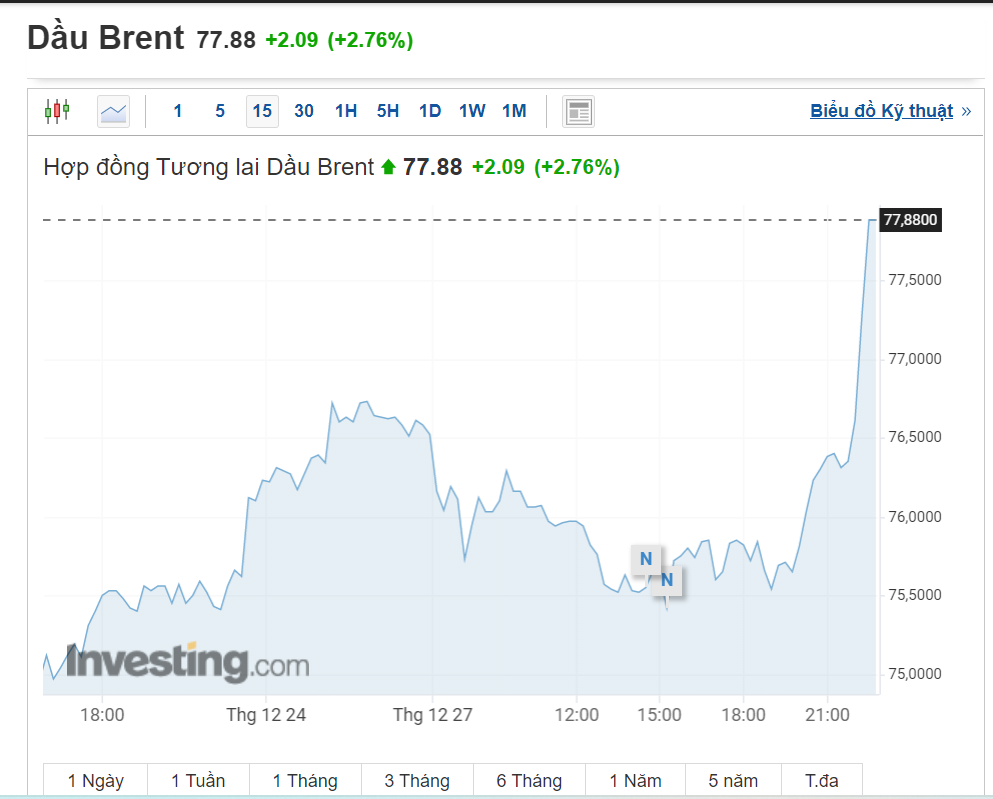This screenshot has height=799, width=993.
Task: Set the interval to 1D
Action: [430, 111]
